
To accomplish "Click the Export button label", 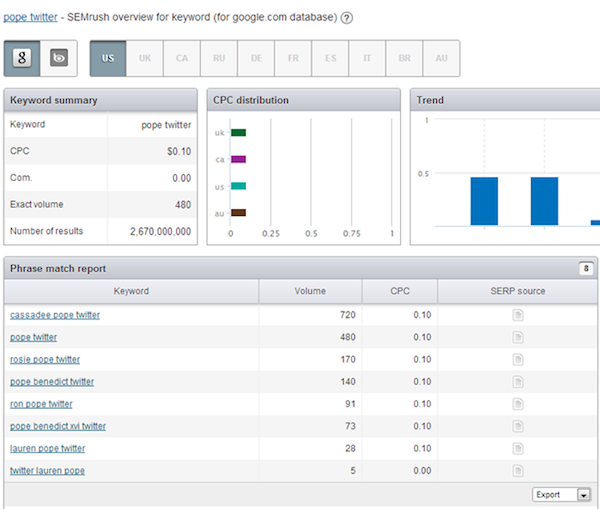I will [x=548, y=495].
